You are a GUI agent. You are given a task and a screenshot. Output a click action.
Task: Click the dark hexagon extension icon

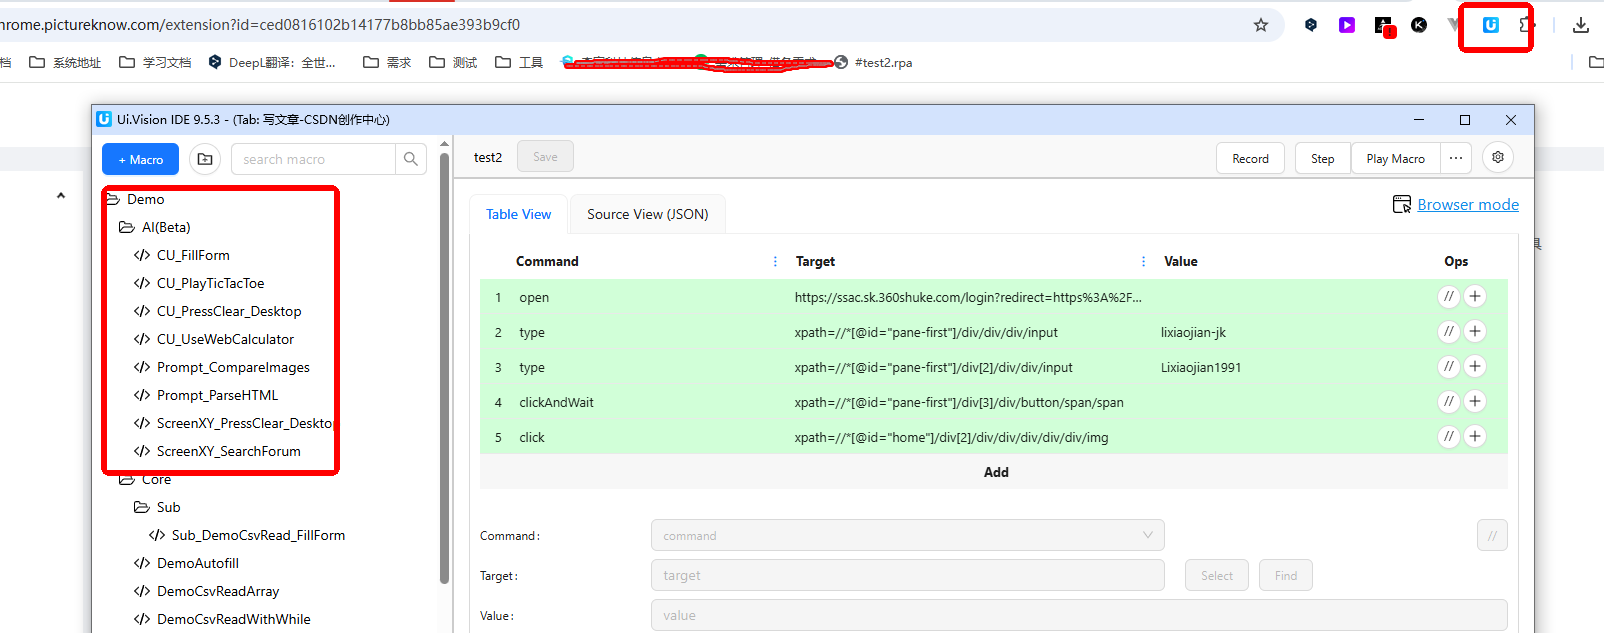(1311, 25)
